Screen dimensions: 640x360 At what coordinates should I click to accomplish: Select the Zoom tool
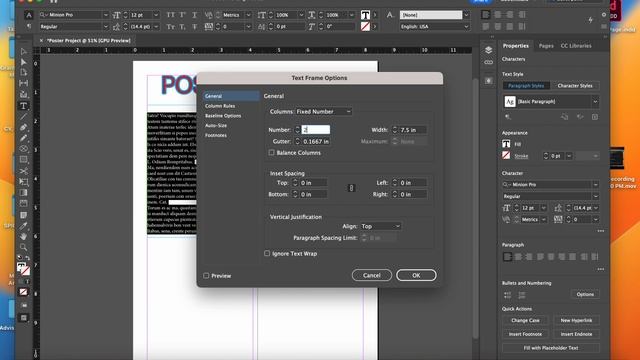click(23, 247)
